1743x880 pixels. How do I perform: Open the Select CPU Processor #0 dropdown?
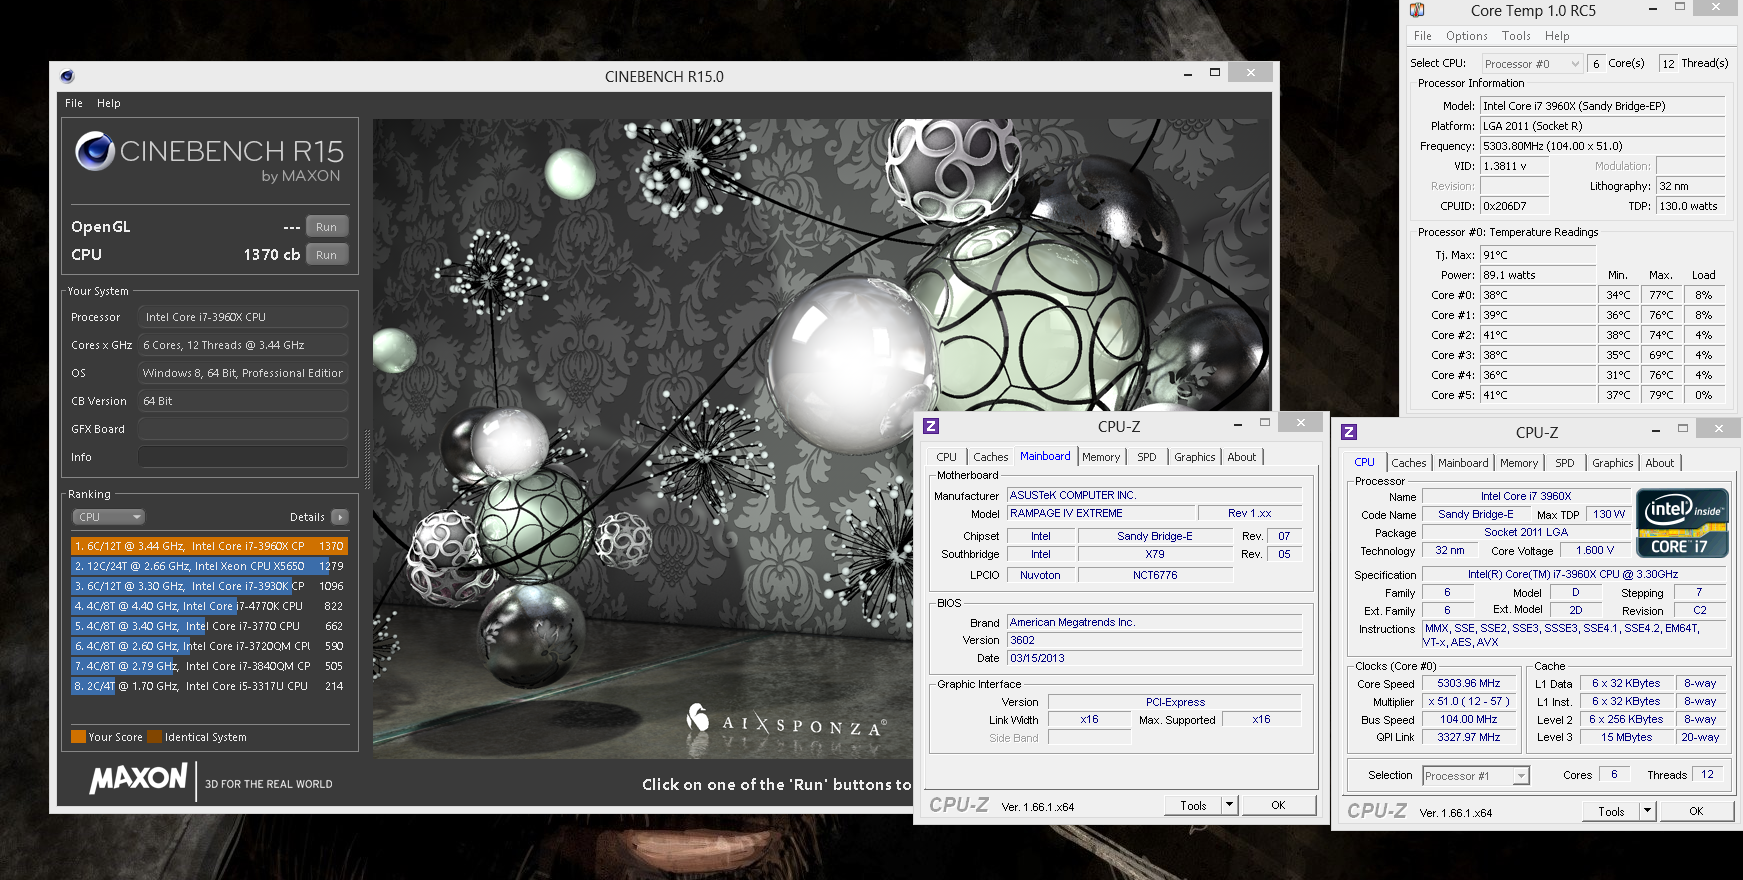click(x=1532, y=63)
